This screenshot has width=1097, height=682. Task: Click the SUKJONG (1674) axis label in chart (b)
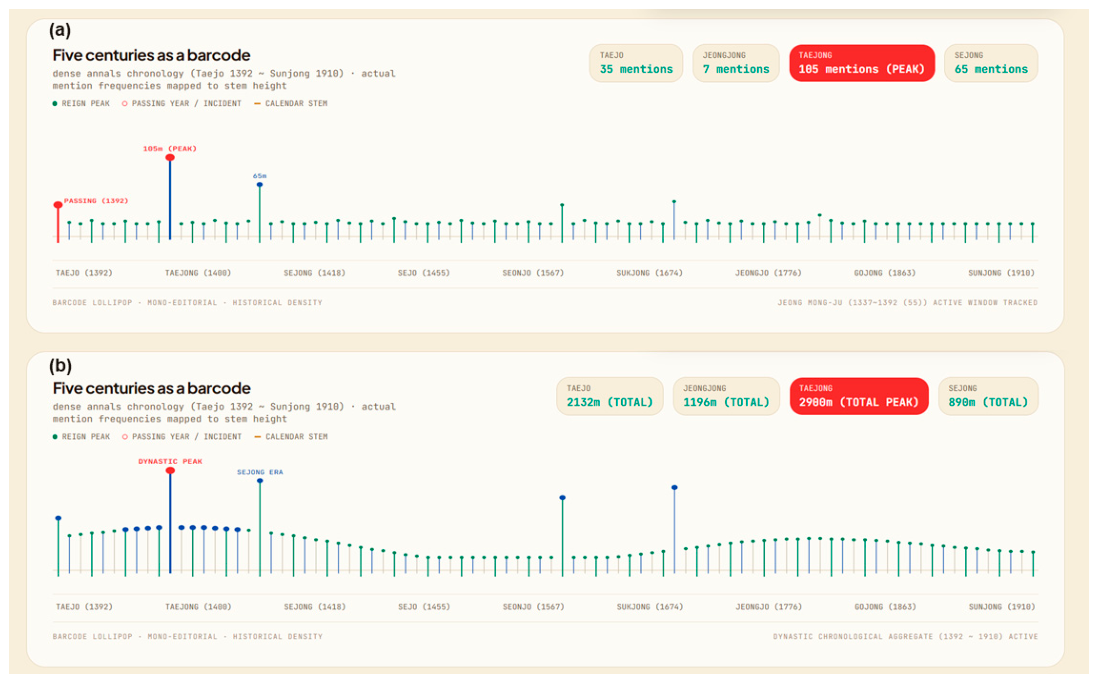coord(649,606)
